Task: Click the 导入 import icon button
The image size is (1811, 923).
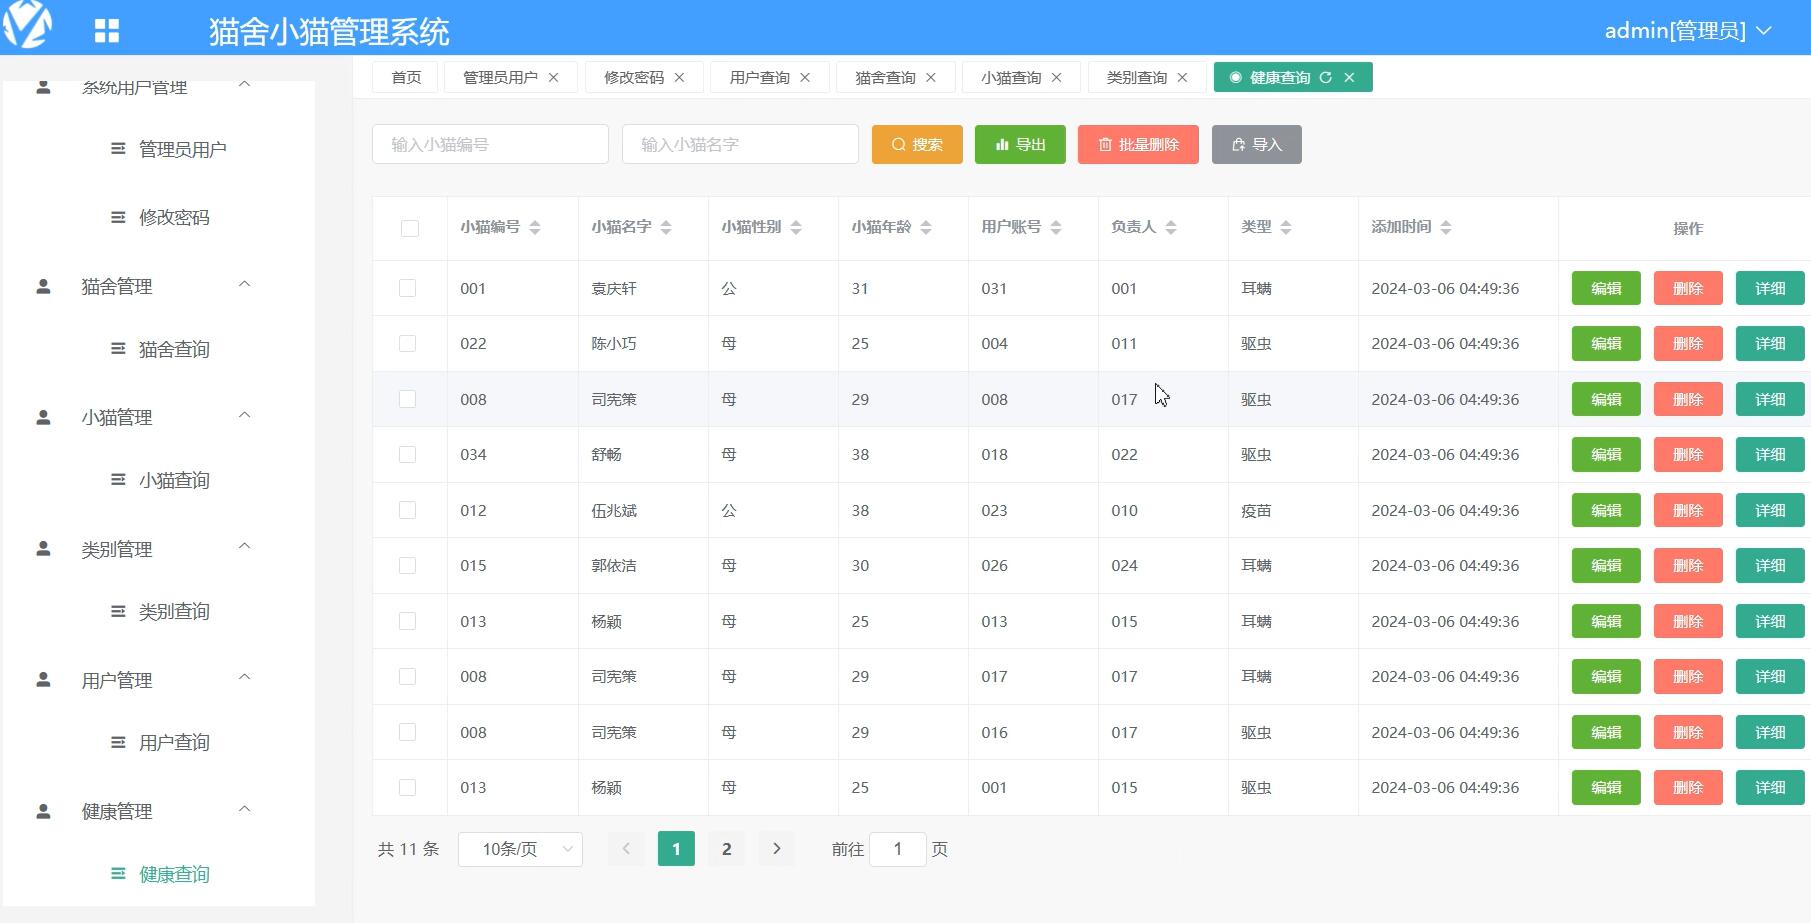Action: (1238, 144)
